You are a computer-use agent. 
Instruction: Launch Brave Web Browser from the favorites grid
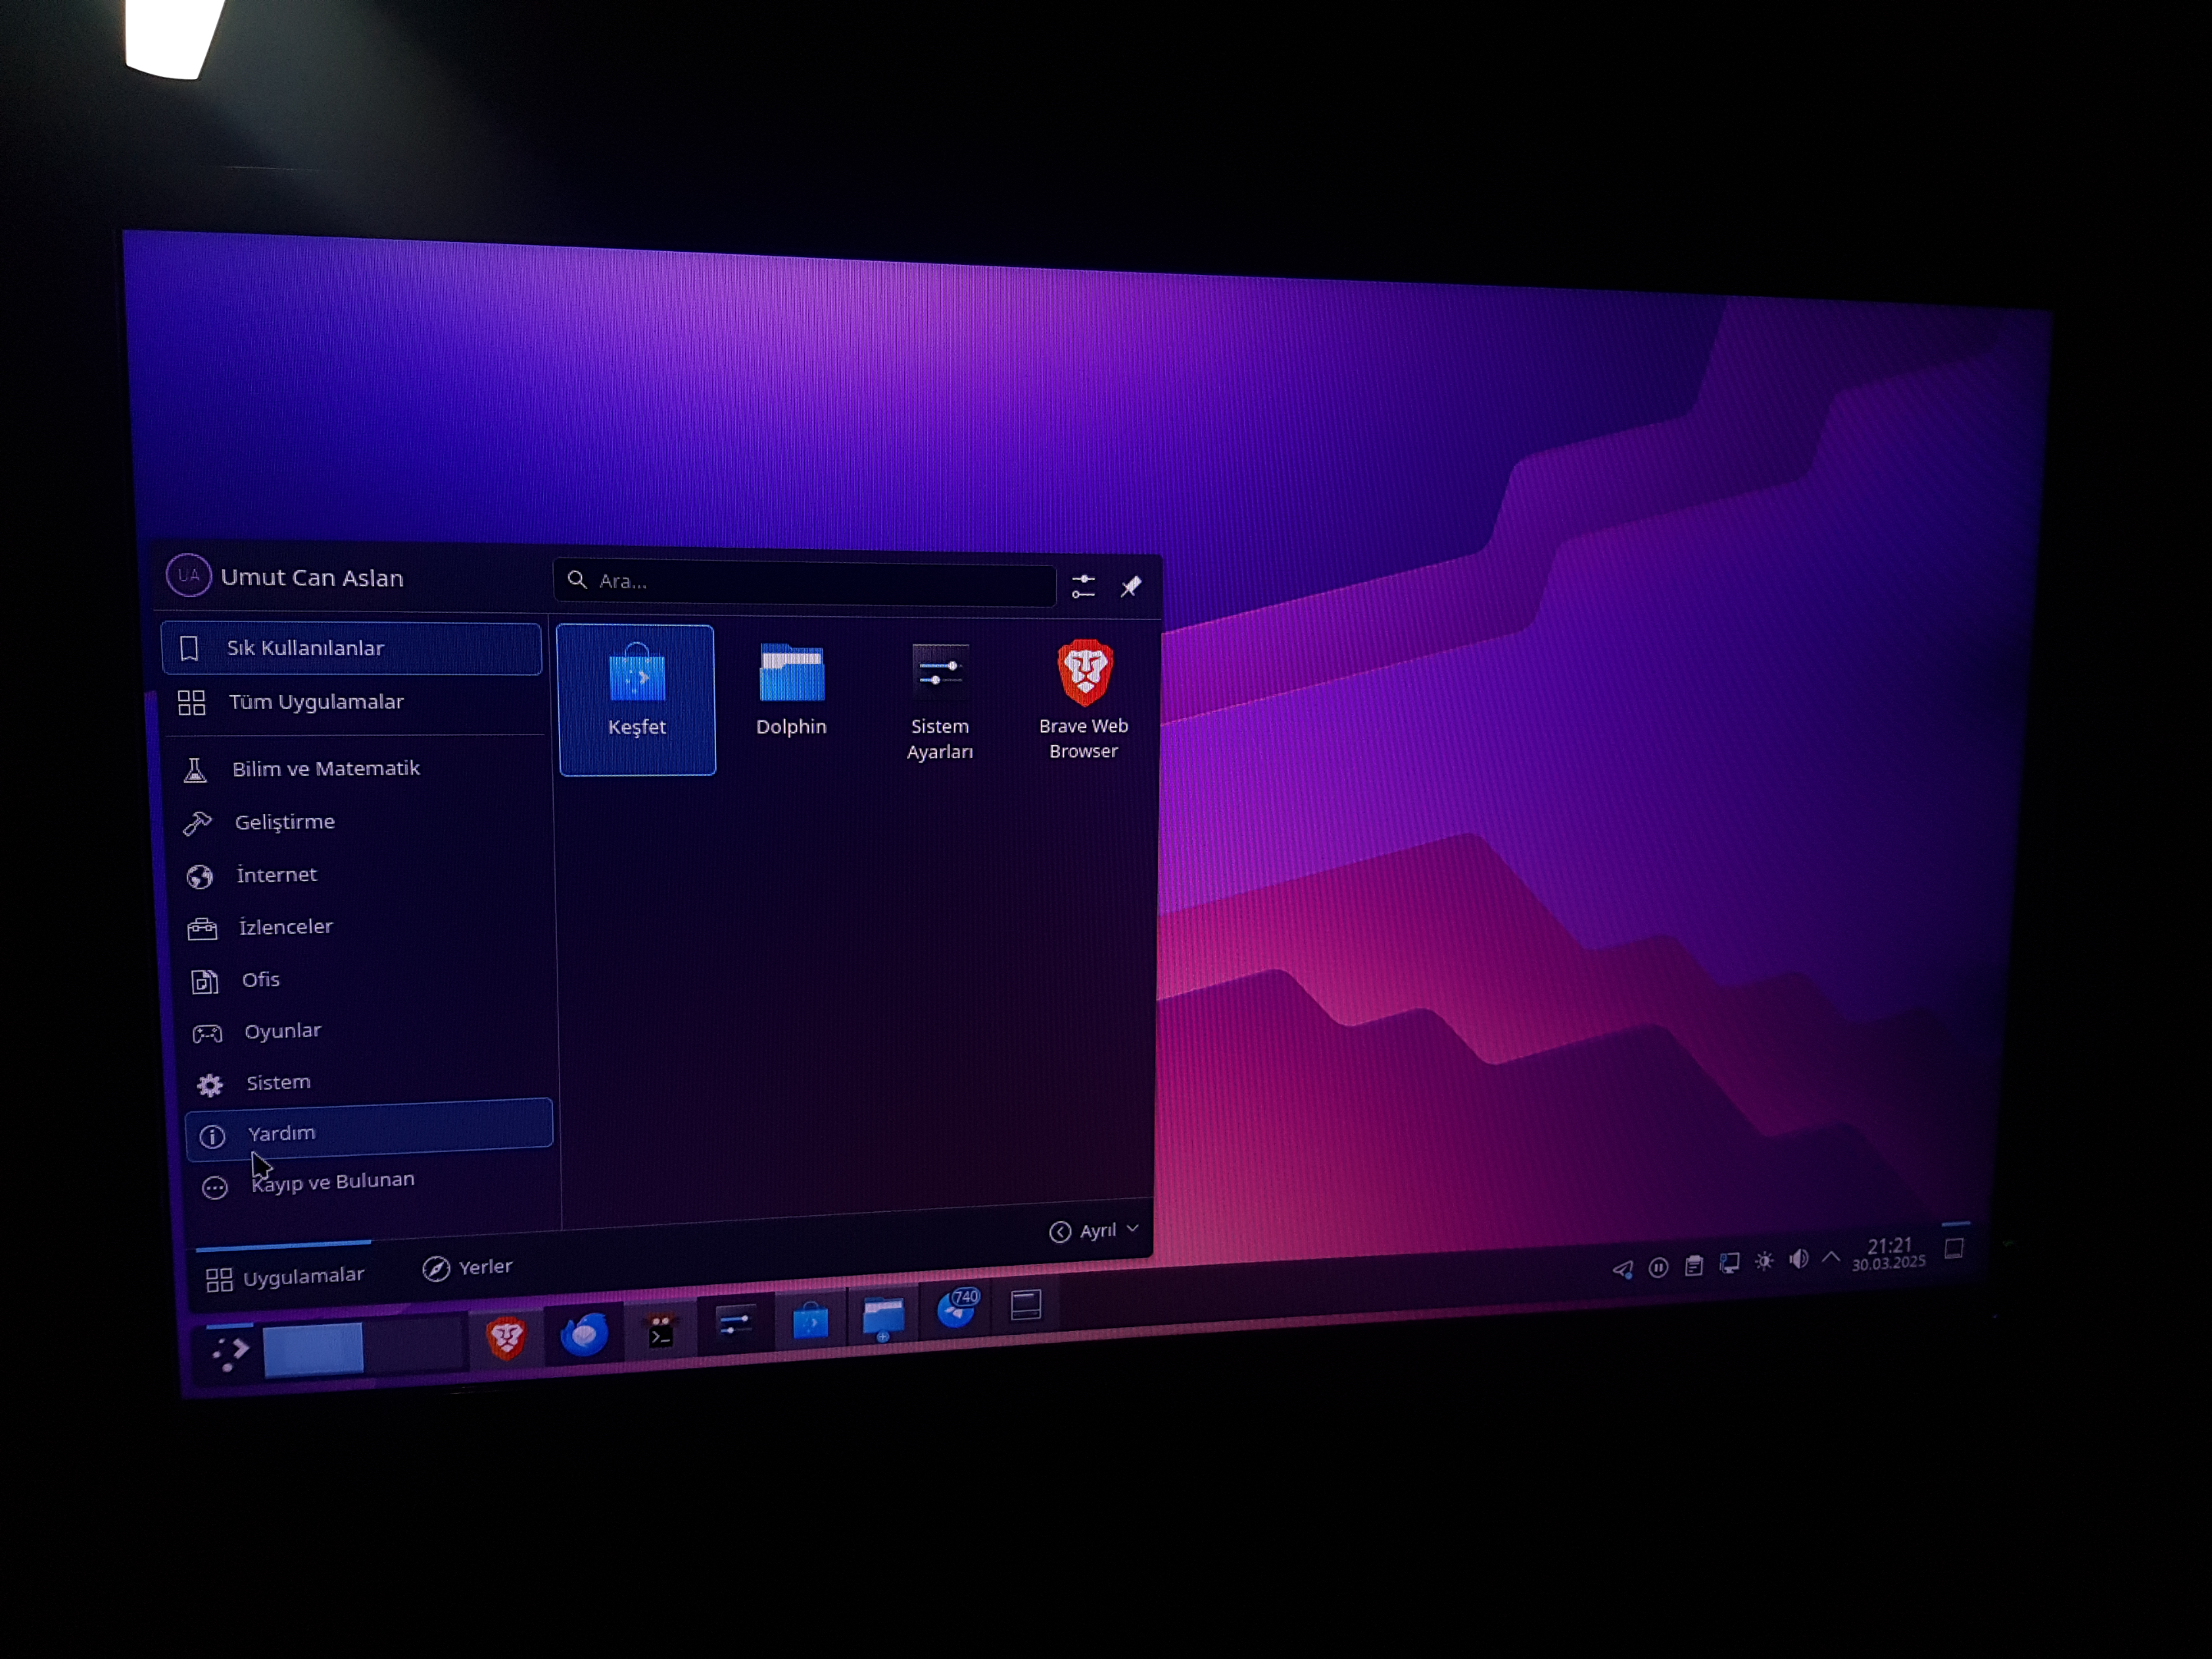(1084, 699)
